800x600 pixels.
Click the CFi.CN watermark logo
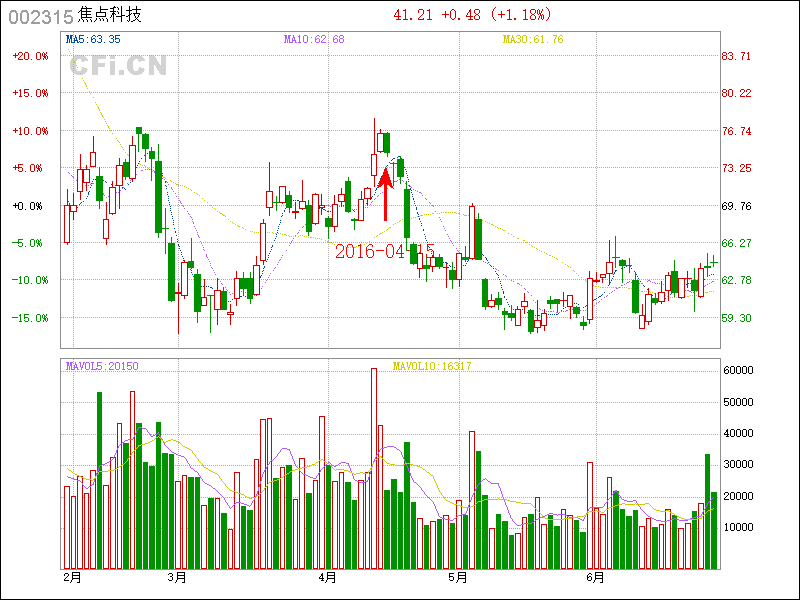point(118,66)
